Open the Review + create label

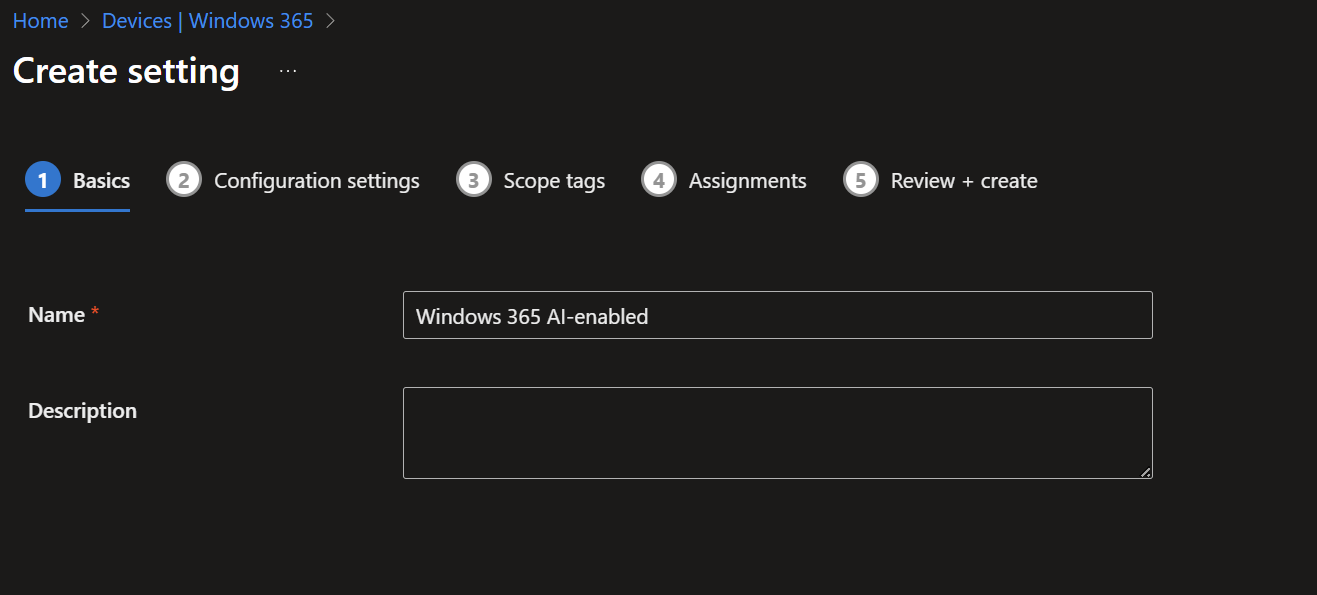coord(964,181)
